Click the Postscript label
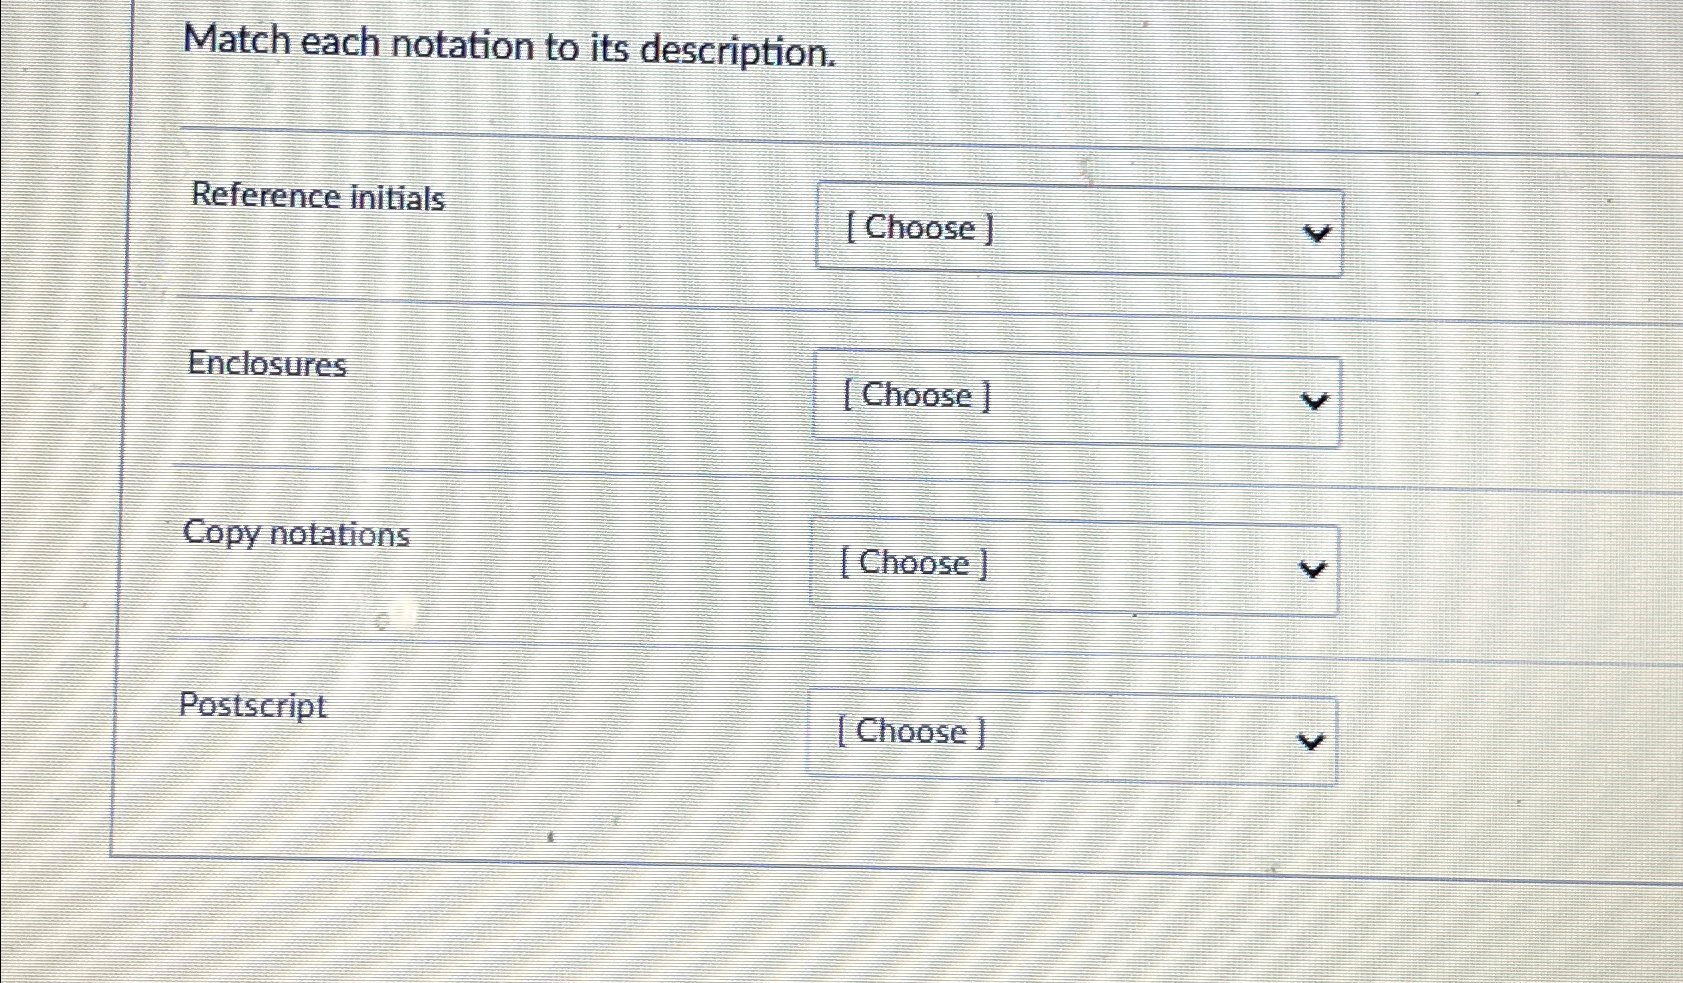 253,706
